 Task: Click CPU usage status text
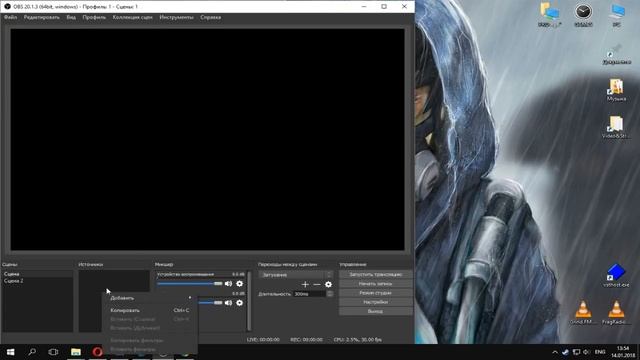[x=358, y=340]
